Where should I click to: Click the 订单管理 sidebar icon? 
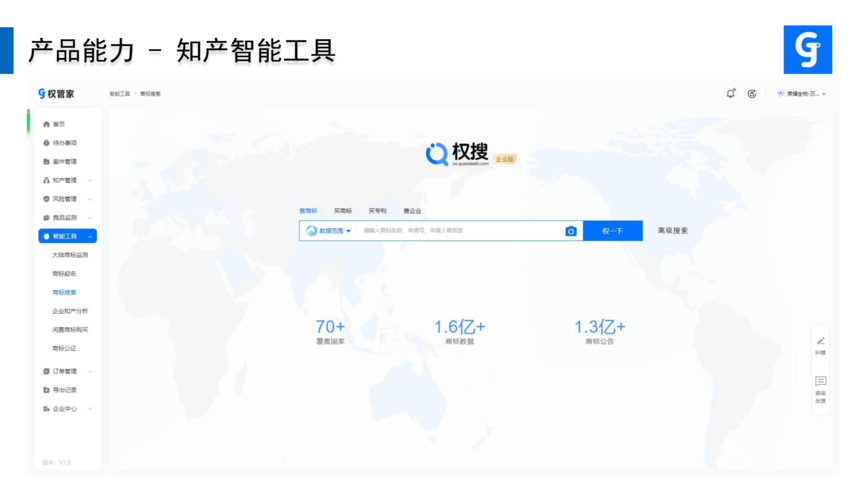click(x=46, y=371)
